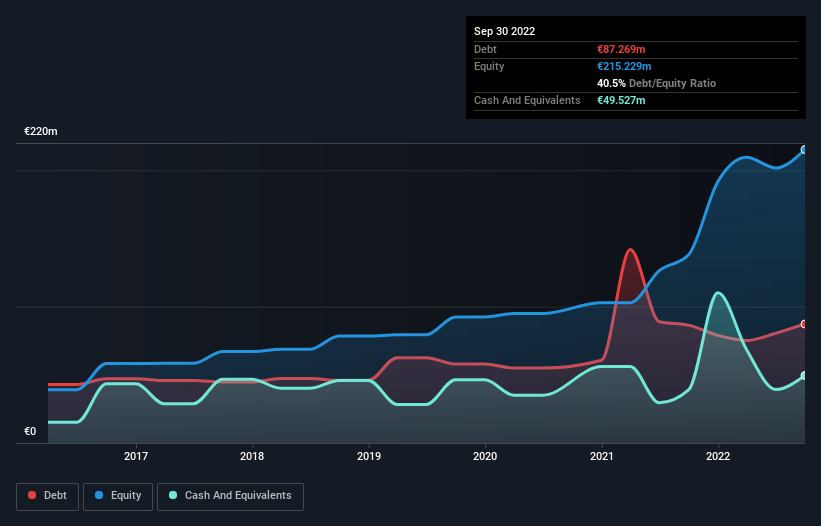This screenshot has height=526, width=821.
Task: Click the Debt label in tooltip
Action: (x=485, y=49)
